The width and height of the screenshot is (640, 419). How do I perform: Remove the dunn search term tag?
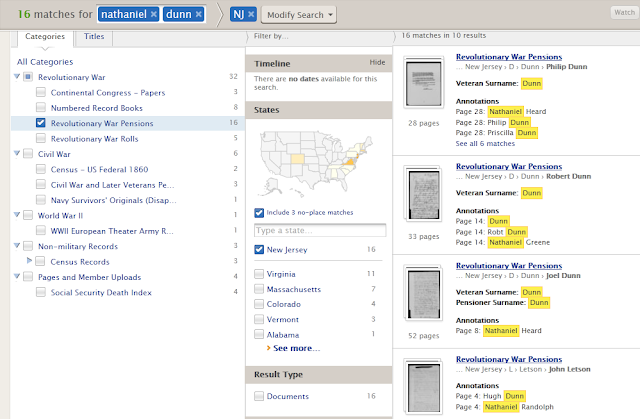[198, 14]
